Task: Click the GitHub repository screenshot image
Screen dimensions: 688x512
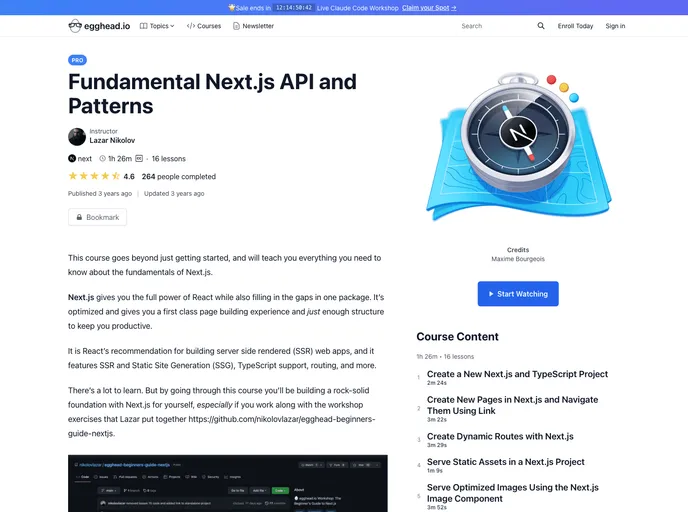Action: [228, 483]
